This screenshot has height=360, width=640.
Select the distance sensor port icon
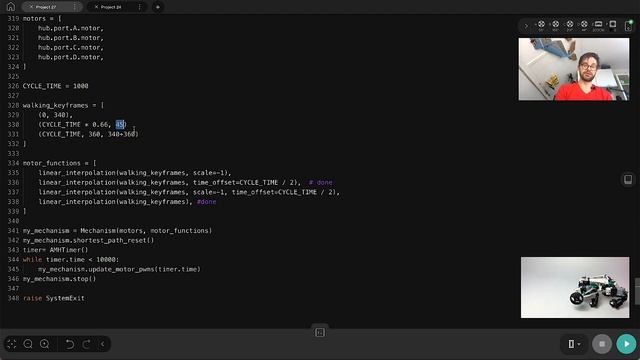(x=598, y=25)
